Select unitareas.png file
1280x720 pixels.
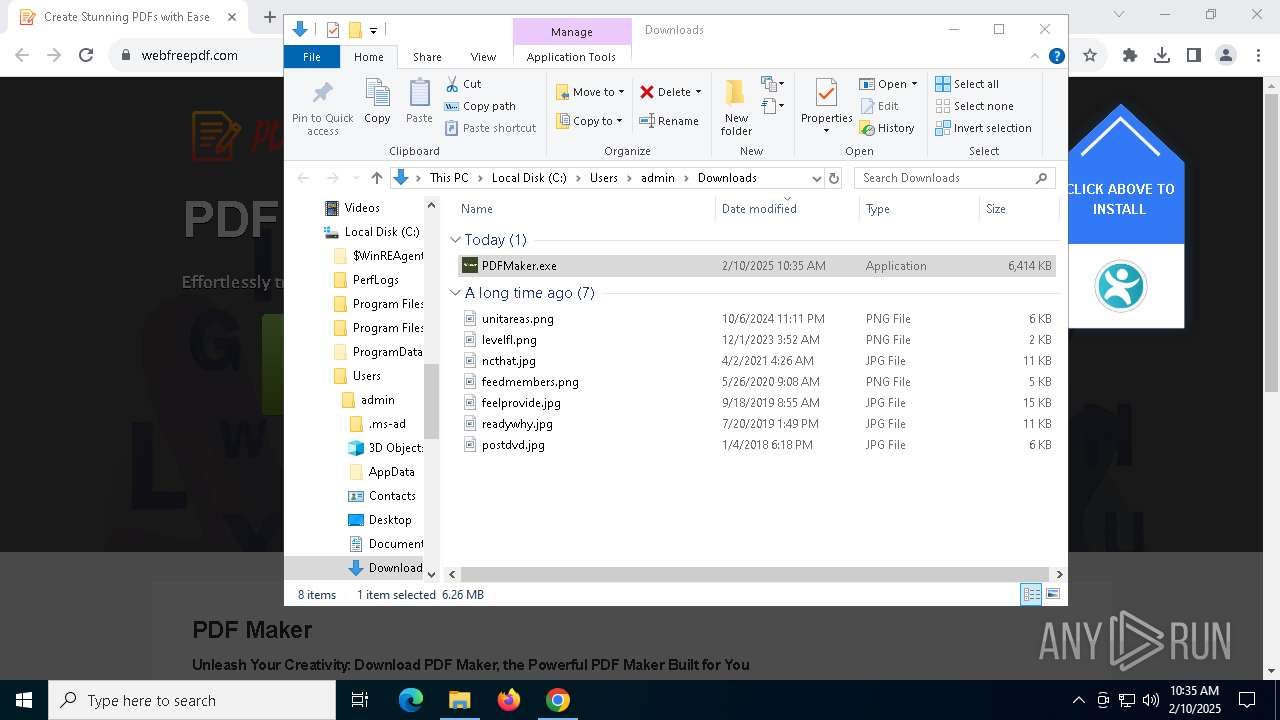(756, 319)
